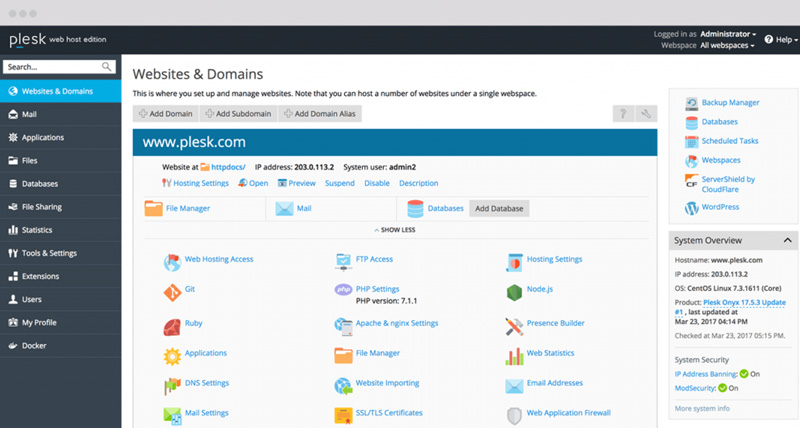Click the Suspend link

click(340, 183)
